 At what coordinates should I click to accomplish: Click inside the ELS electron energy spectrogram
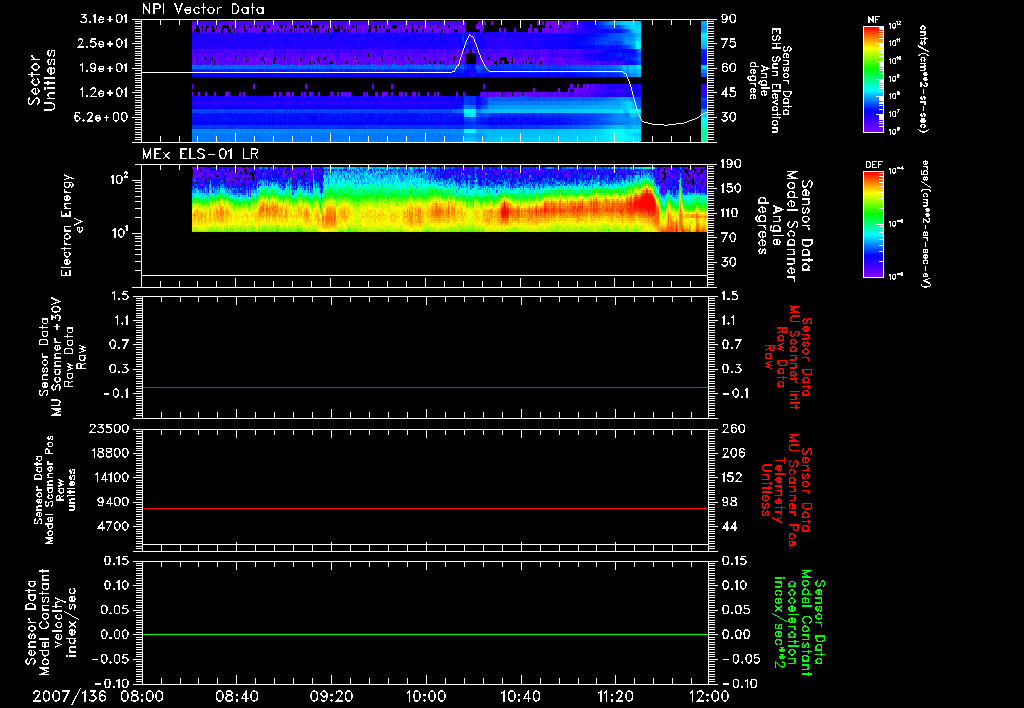[450, 199]
